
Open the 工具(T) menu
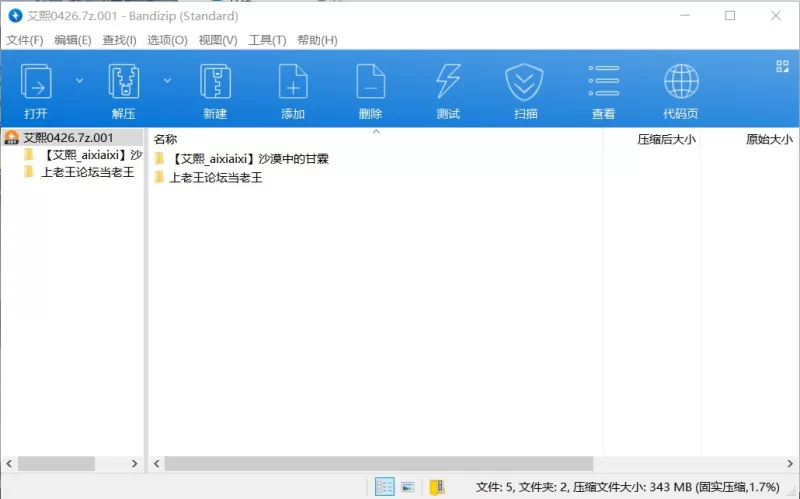[267, 40]
